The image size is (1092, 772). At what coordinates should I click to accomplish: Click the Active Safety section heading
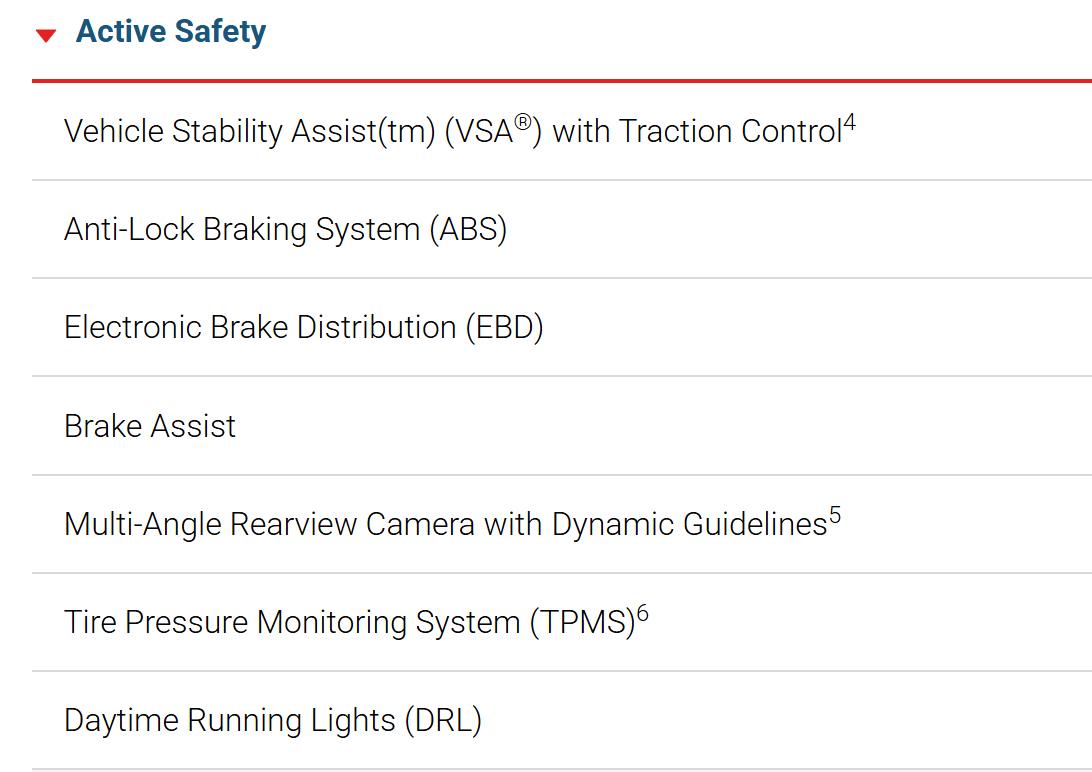[x=171, y=31]
